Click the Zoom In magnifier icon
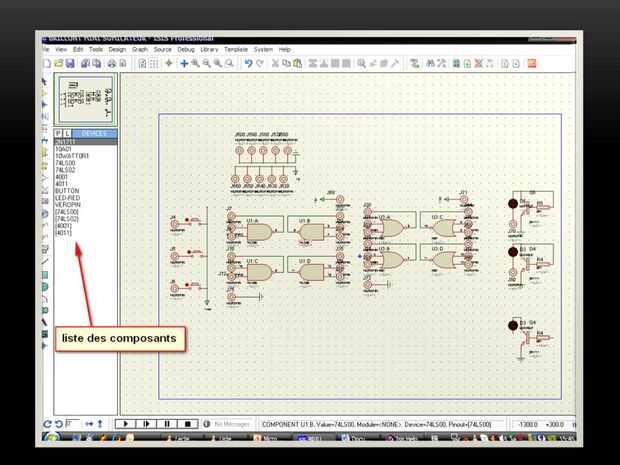The width and height of the screenshot is (620, 465). tap(195, 63)
